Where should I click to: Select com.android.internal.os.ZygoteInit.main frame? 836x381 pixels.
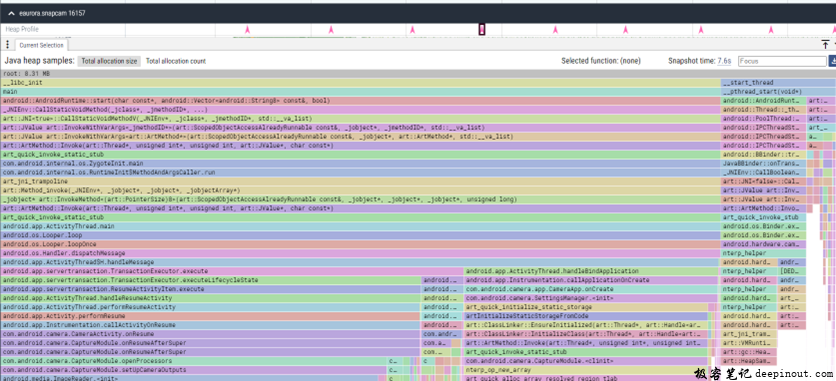point(360,164)
